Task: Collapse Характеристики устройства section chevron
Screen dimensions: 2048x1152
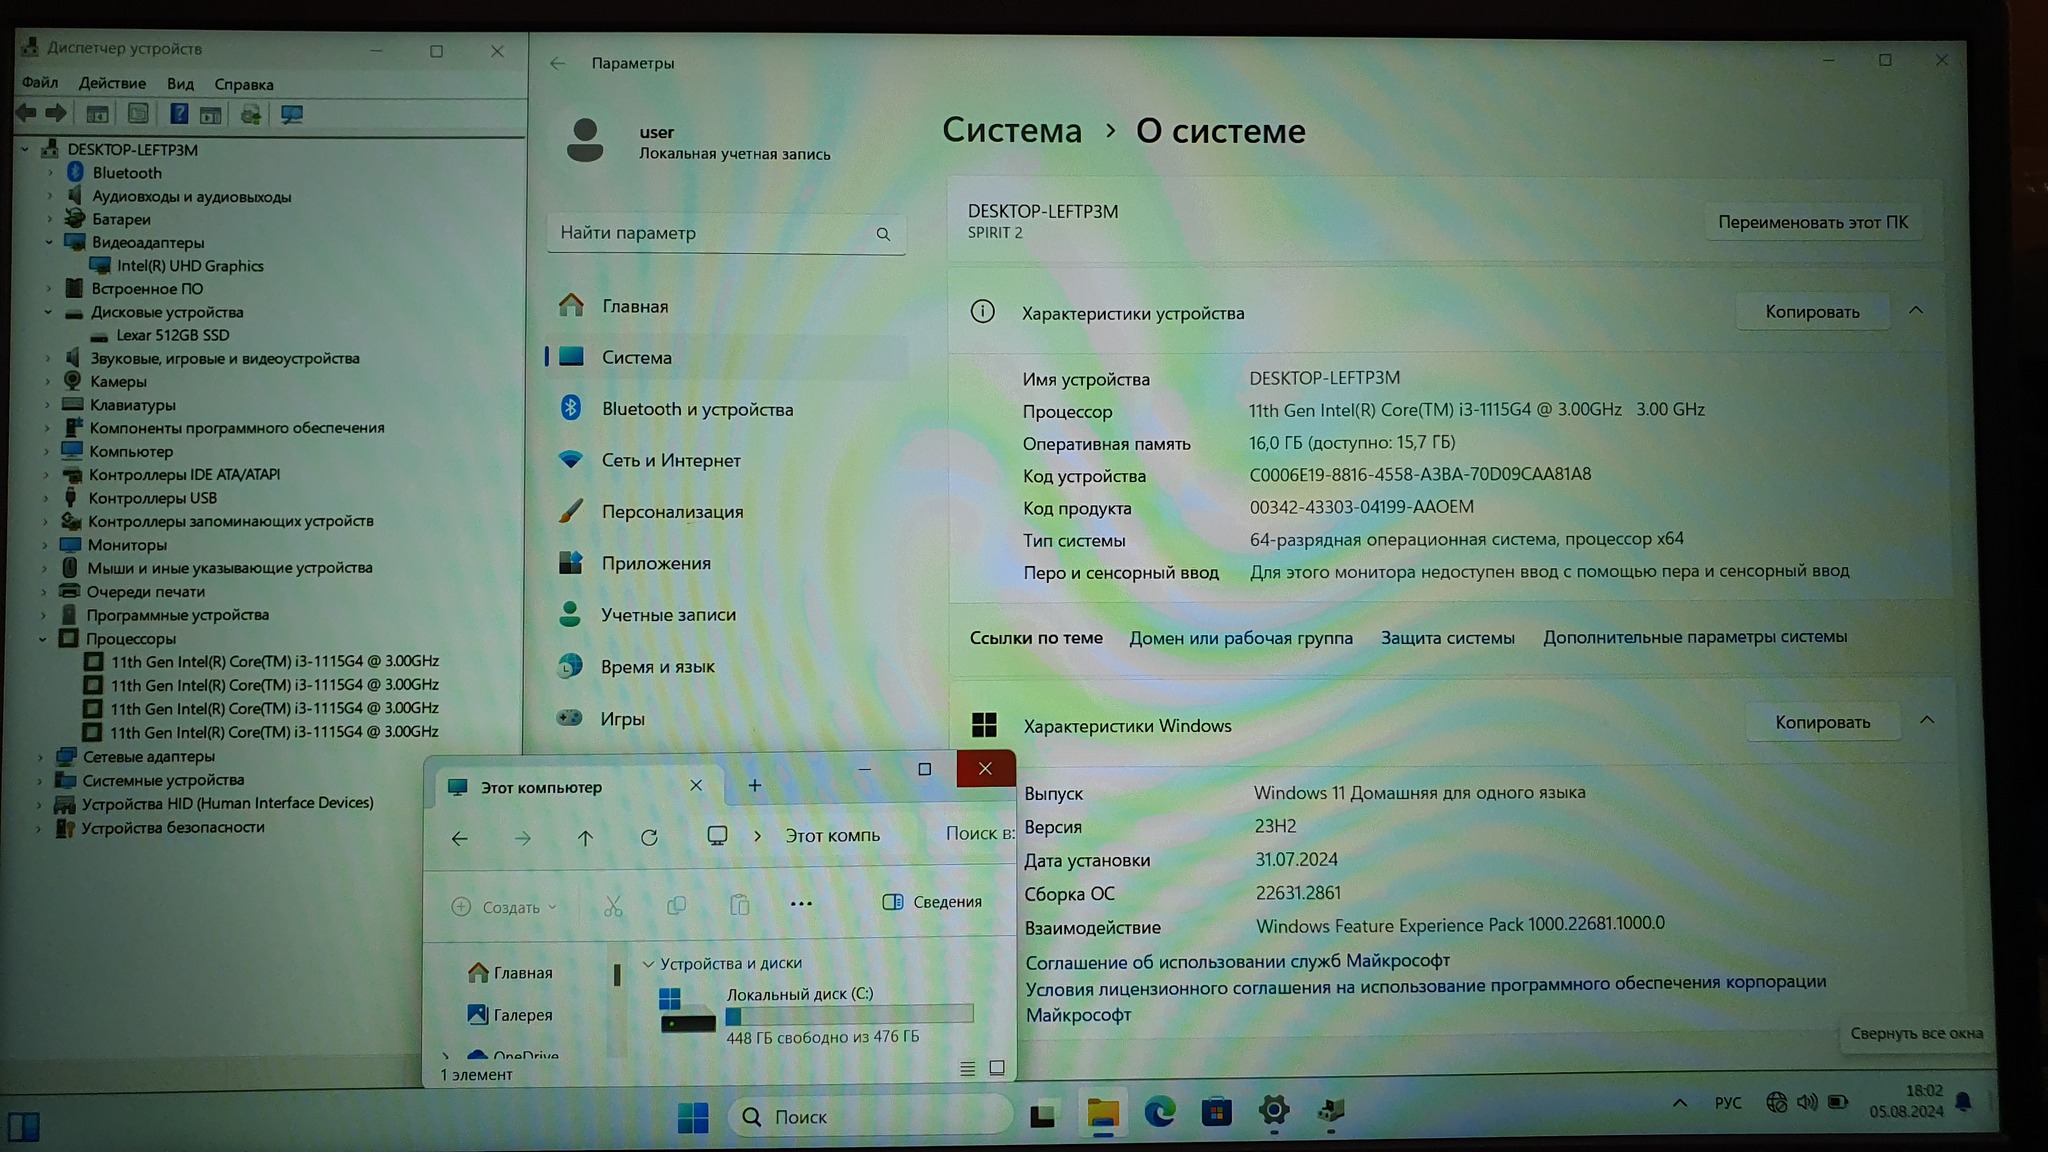Action: pos(1916,311)
